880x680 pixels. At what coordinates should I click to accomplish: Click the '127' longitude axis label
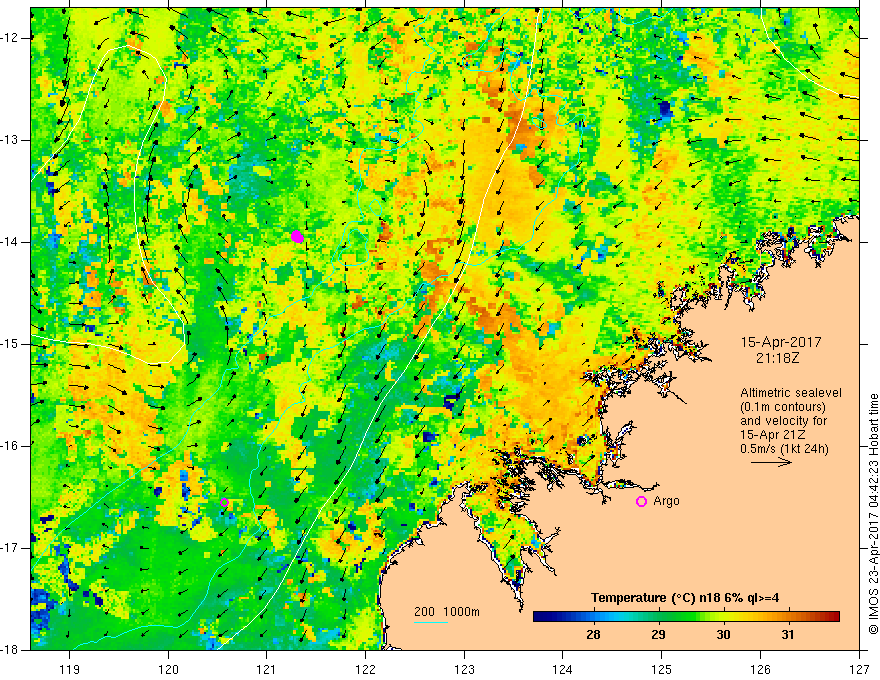tap(859, 669)
